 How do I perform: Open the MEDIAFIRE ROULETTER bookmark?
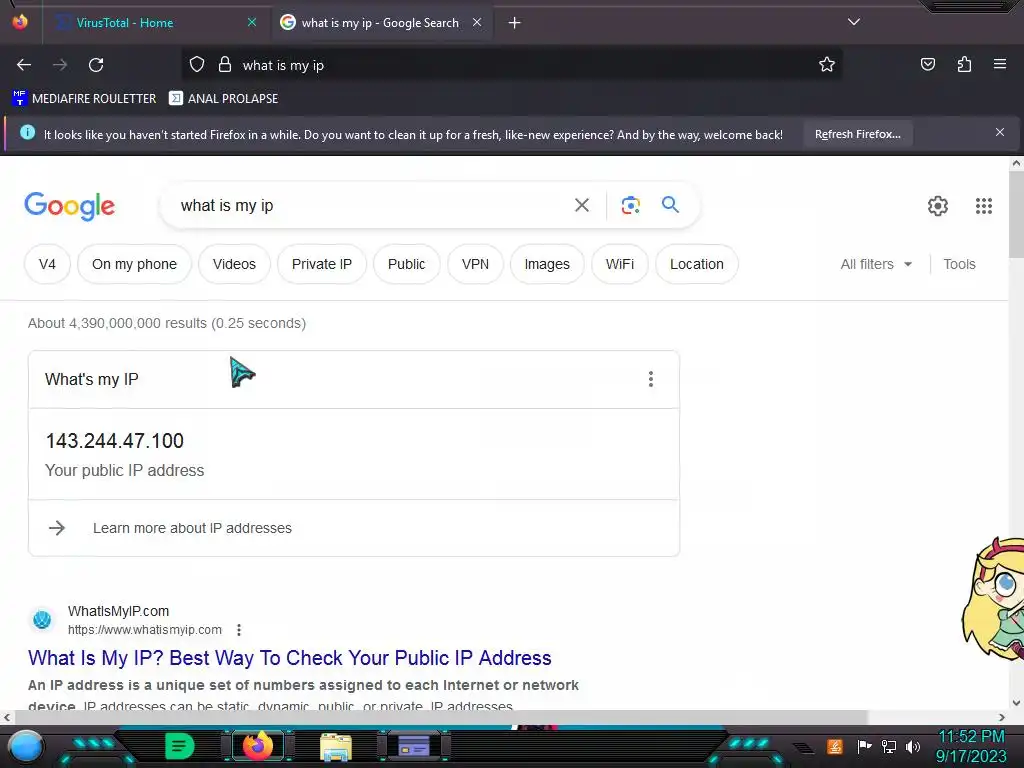pos(84,99)
